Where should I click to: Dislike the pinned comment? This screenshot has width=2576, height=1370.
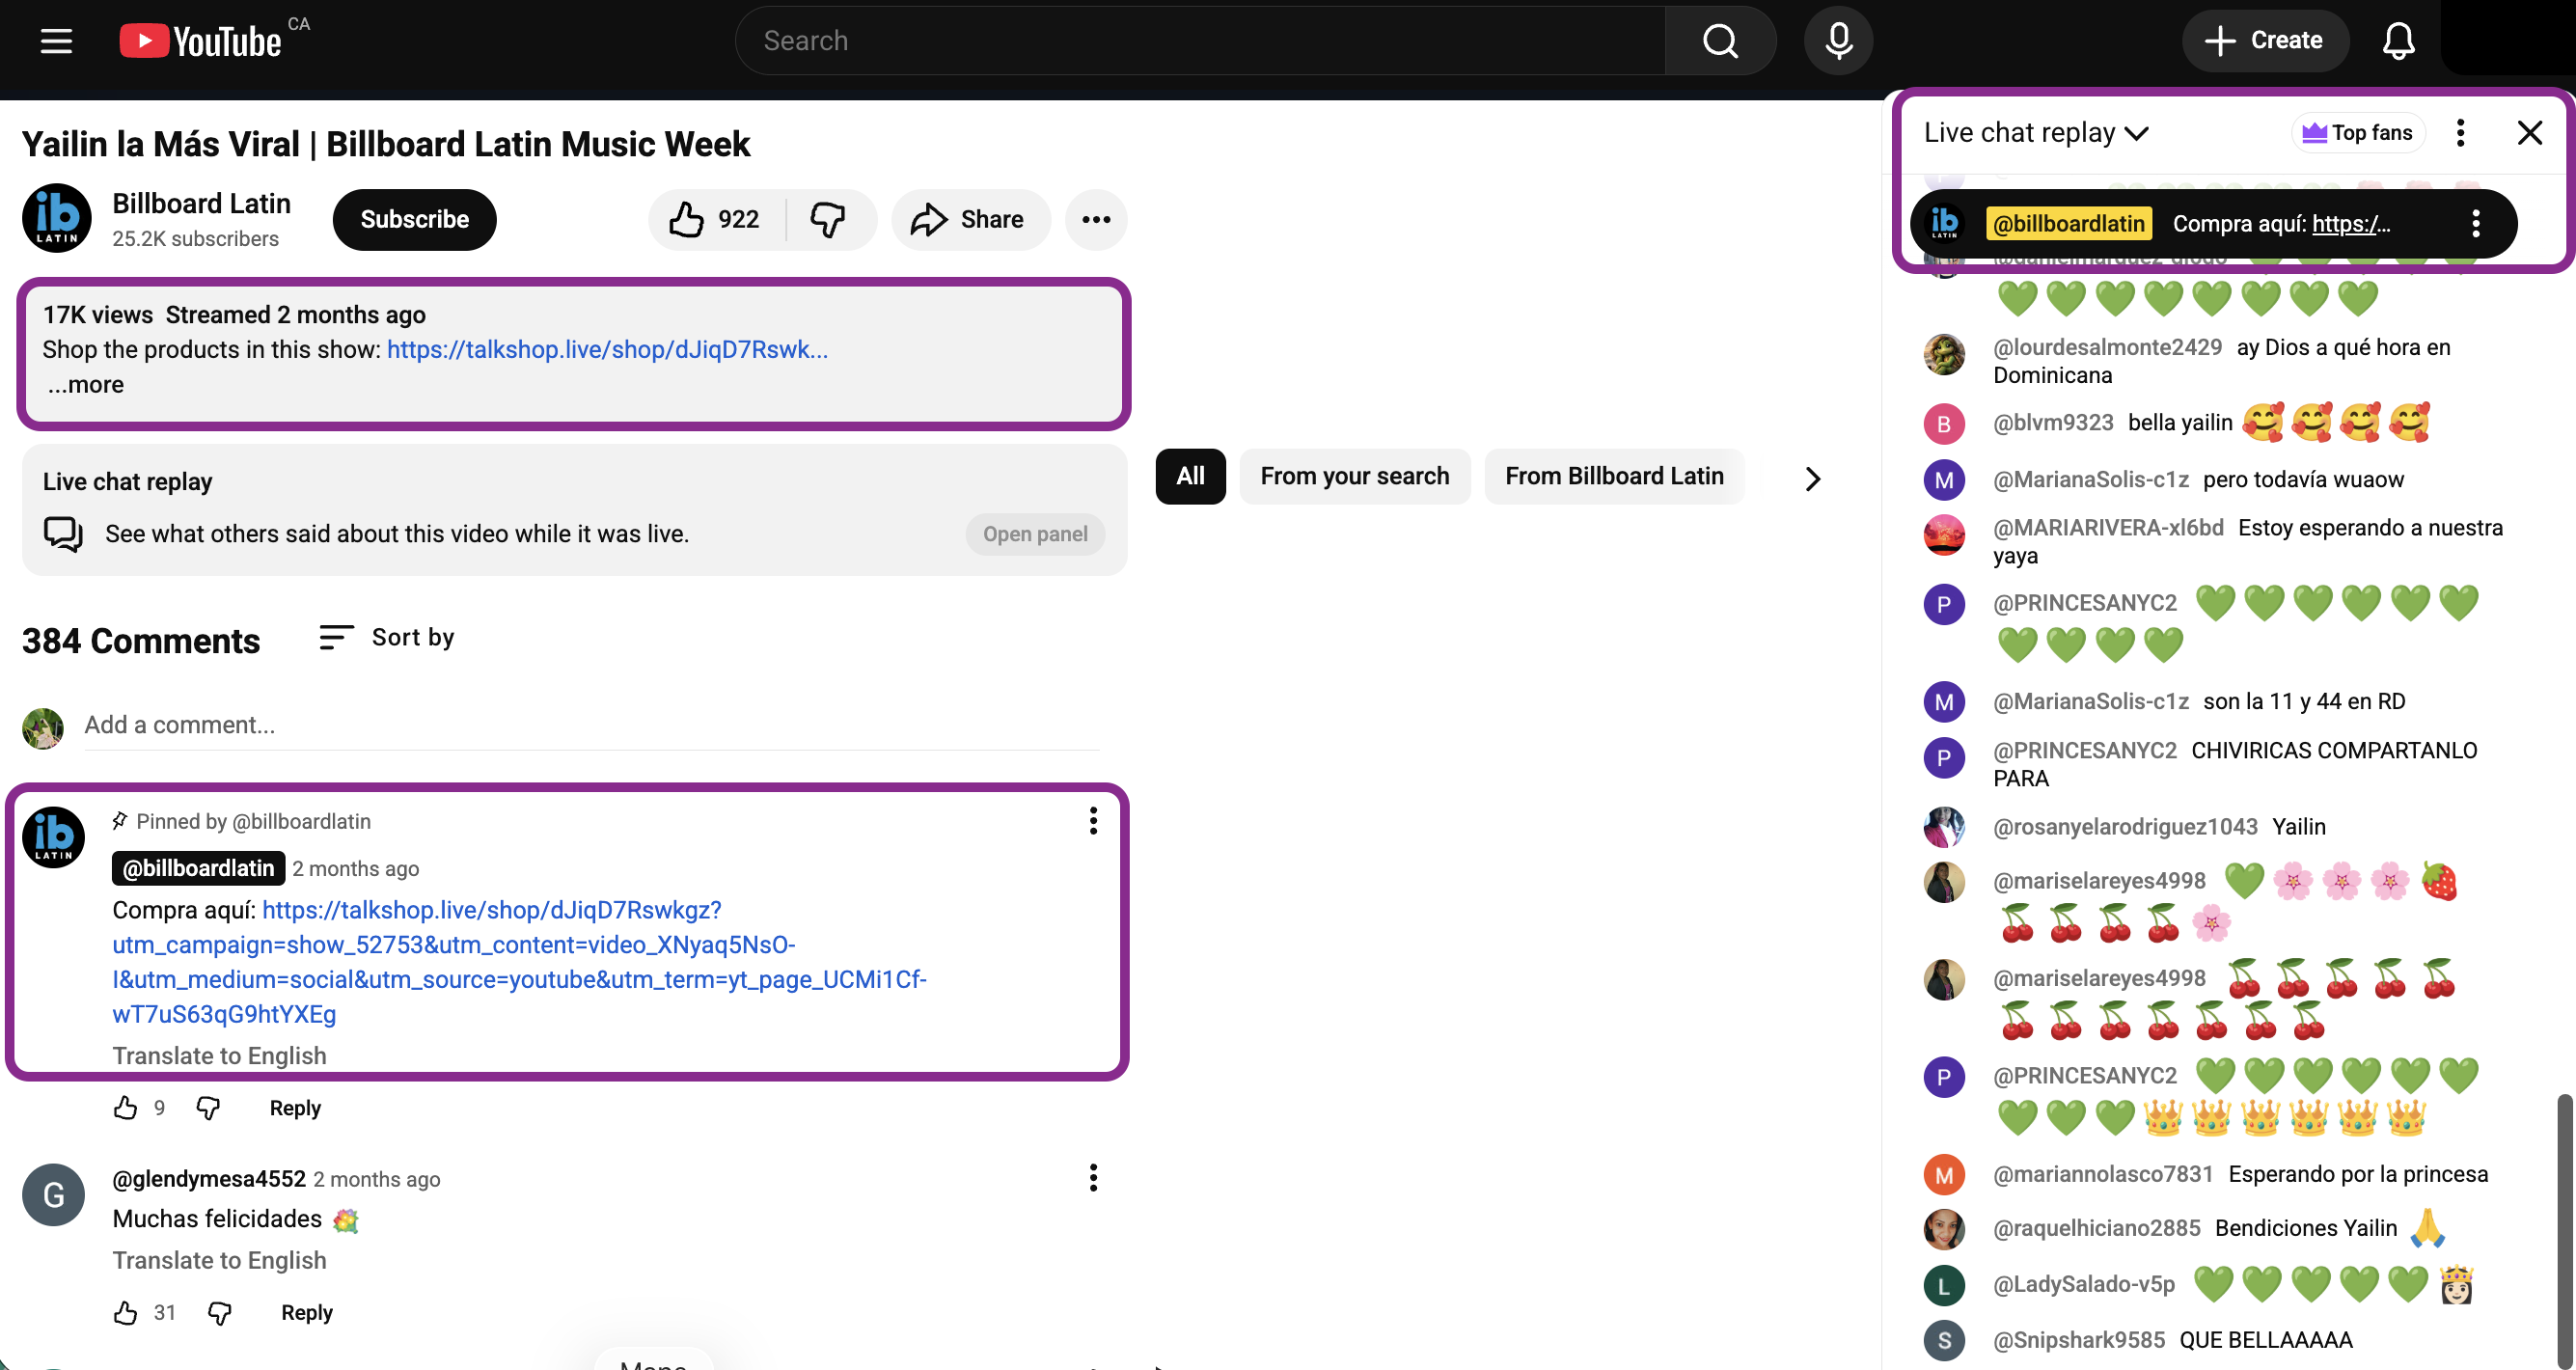click(x=208, y=1108)
